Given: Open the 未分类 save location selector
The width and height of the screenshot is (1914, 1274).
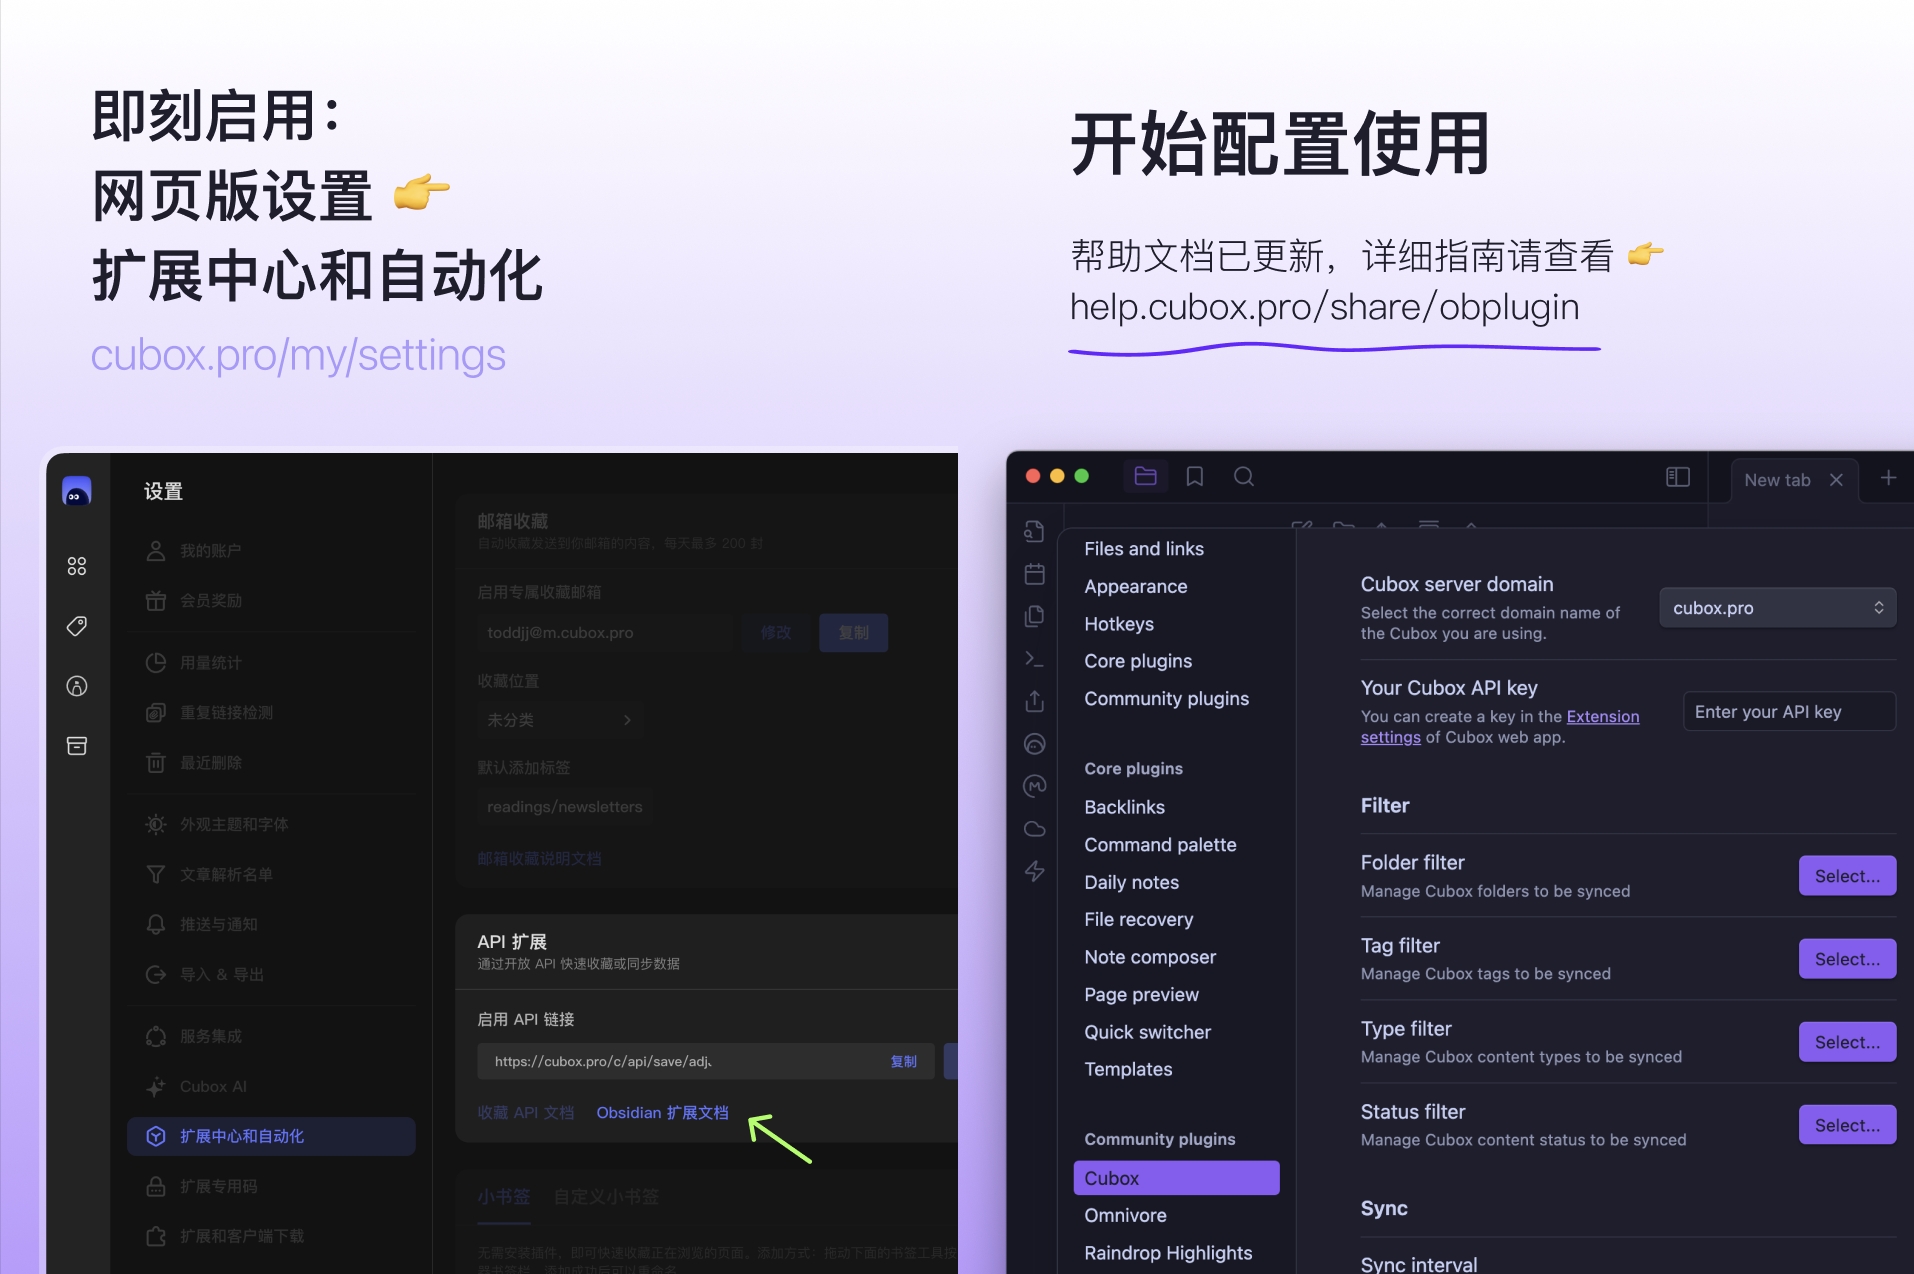Looking at the screenshot, I should pyautogui.click(x=559, y=720).
